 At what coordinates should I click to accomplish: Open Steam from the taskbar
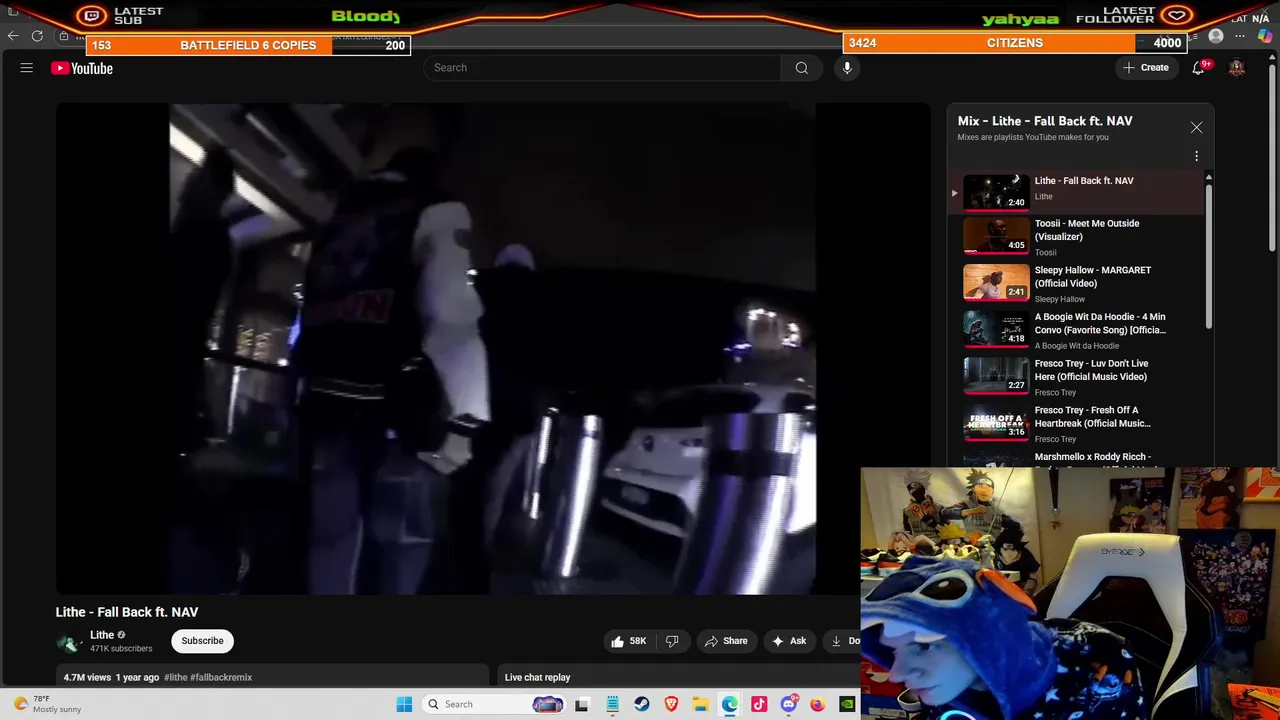tap(642, 704)
